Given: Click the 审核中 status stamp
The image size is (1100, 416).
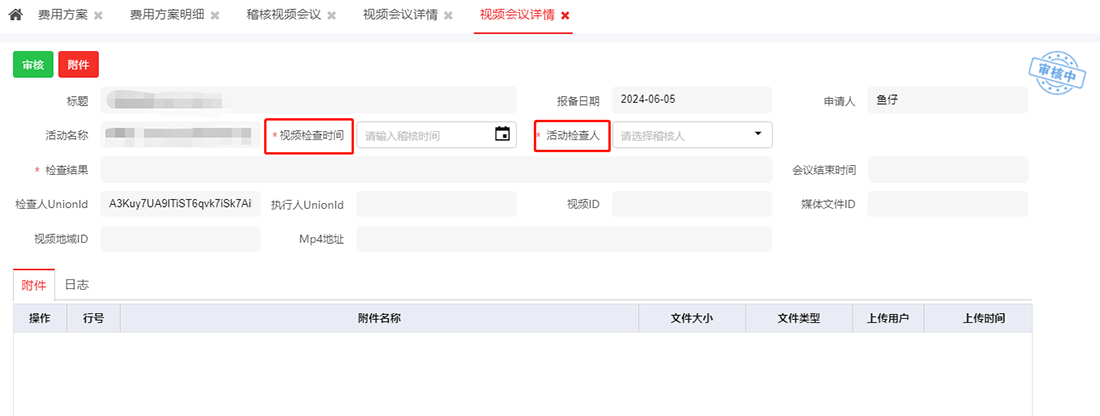Looking at the screenshot, I should tap(1056, 73).
